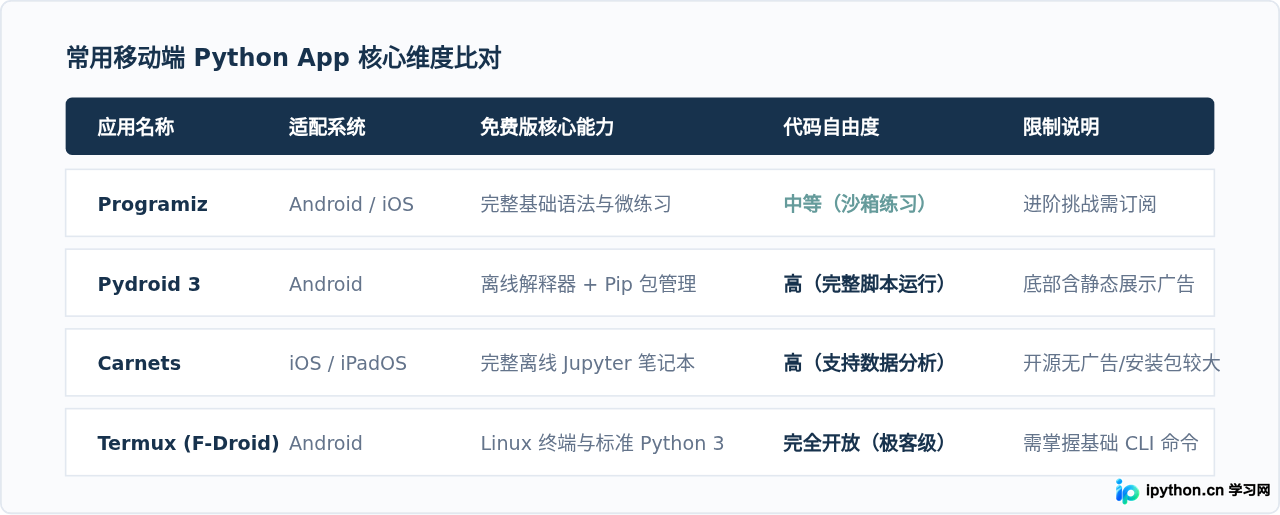Click 'Android / iOS' in the Programiz row
This screenshot has width=1280, height=515.
point(351,204)
